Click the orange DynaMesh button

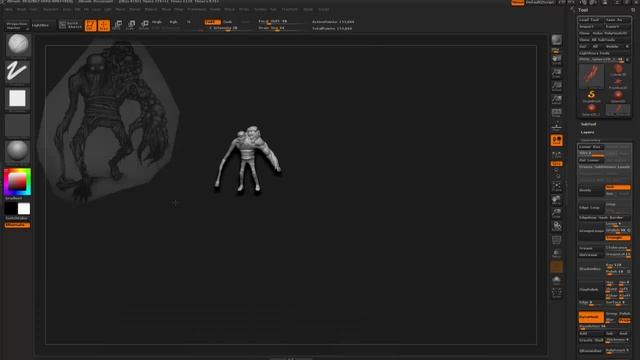(591, 317)
